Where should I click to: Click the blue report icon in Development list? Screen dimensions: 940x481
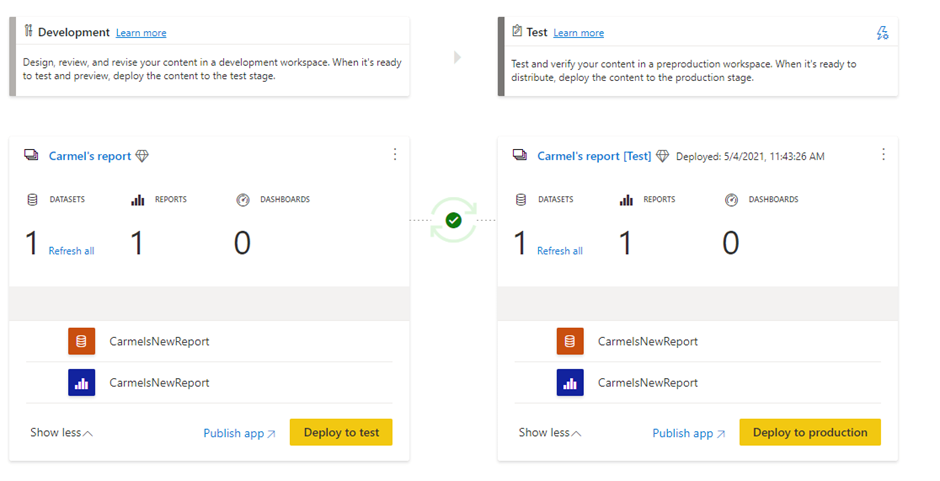(82, 382)
